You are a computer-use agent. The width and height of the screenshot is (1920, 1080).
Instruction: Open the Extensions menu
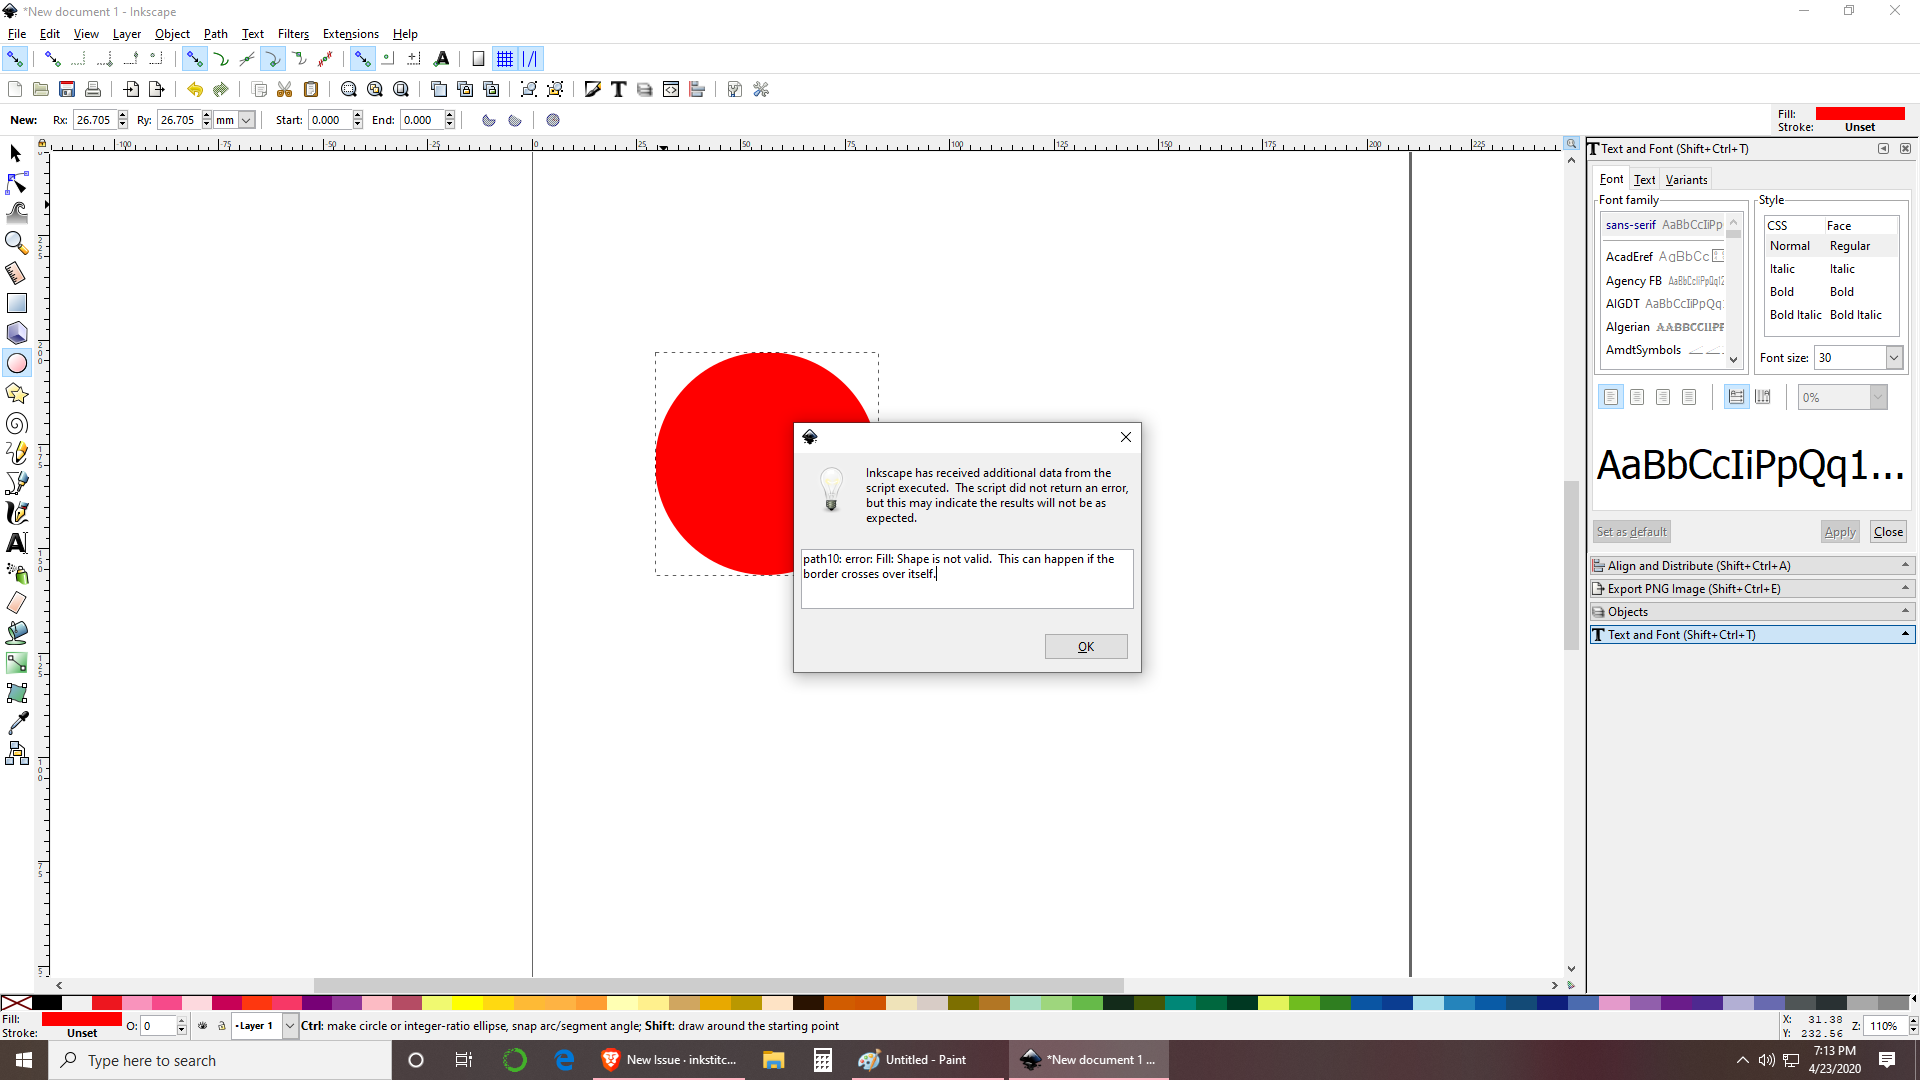click(x=350, y=34)
